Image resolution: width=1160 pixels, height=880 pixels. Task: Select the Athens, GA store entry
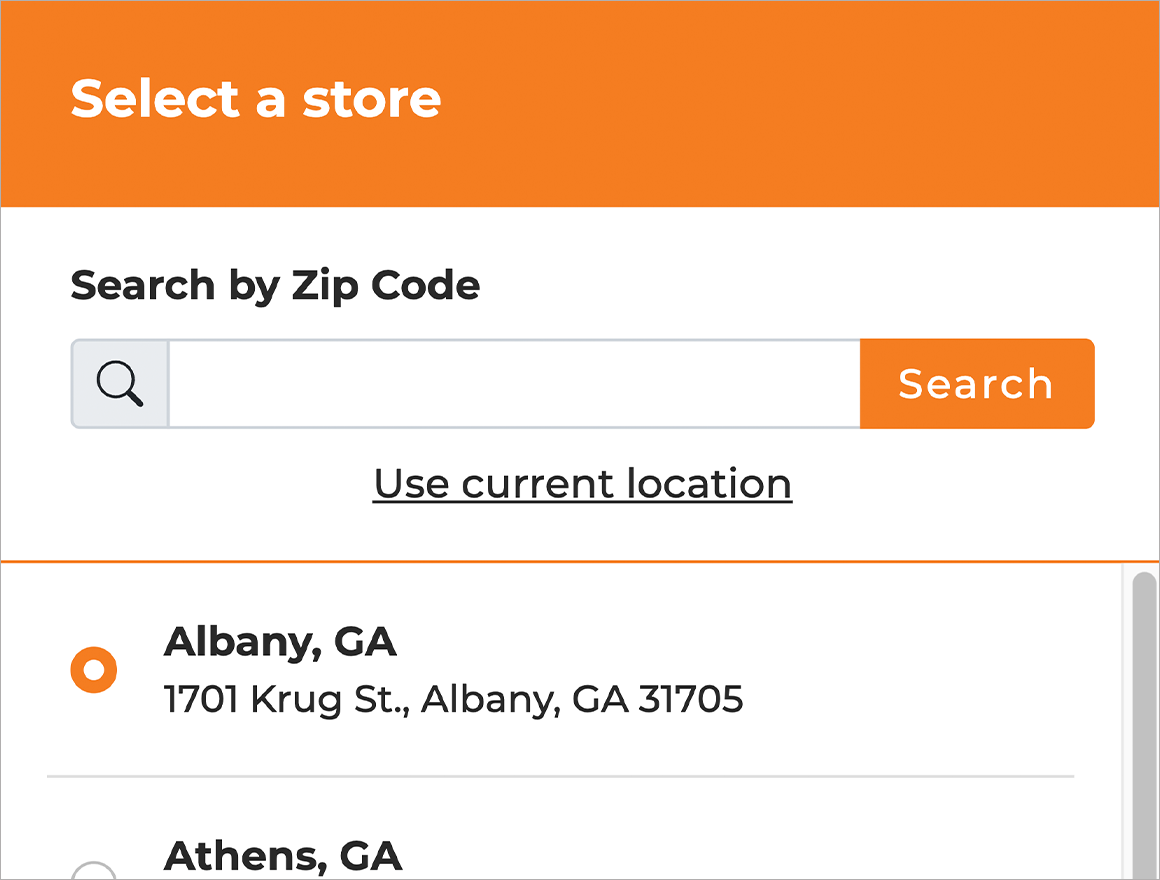tap(285, 856)
